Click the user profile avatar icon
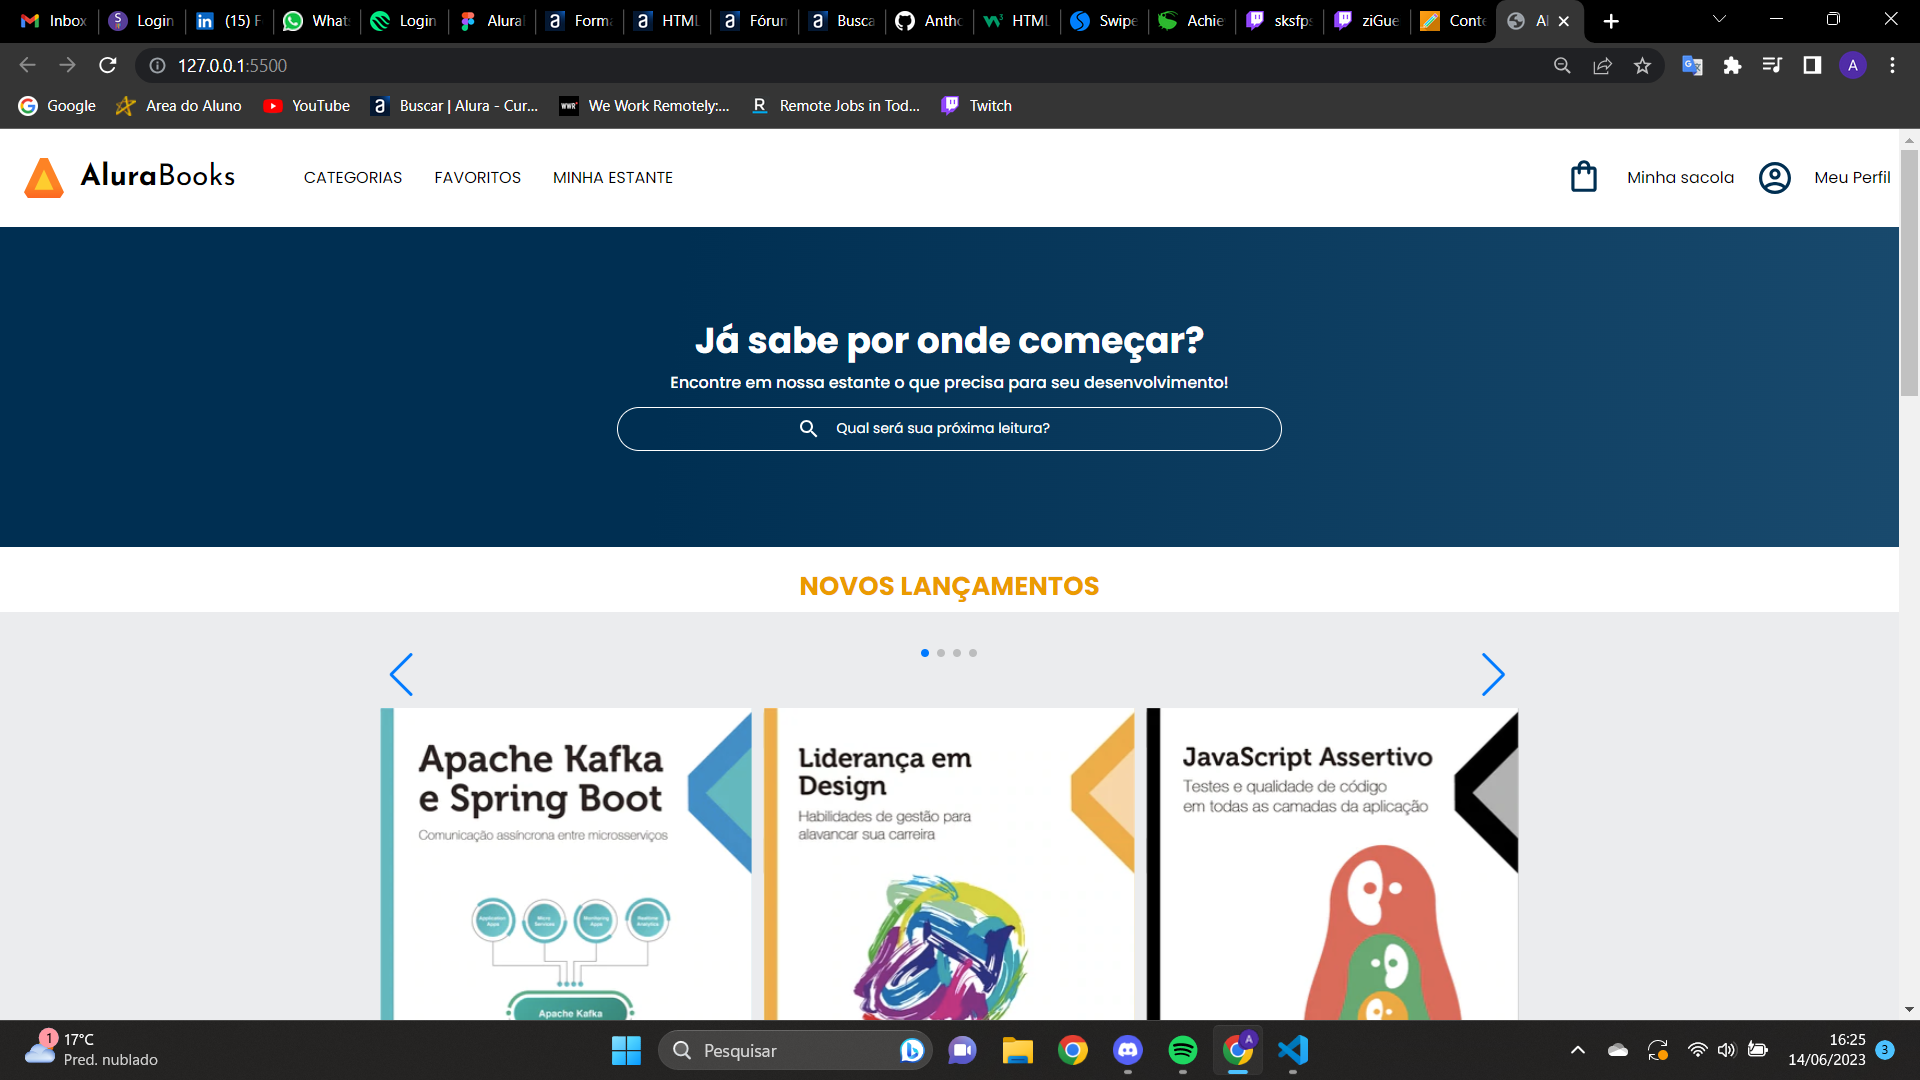1920x1080 pixels. click(x=1775, y=178)
